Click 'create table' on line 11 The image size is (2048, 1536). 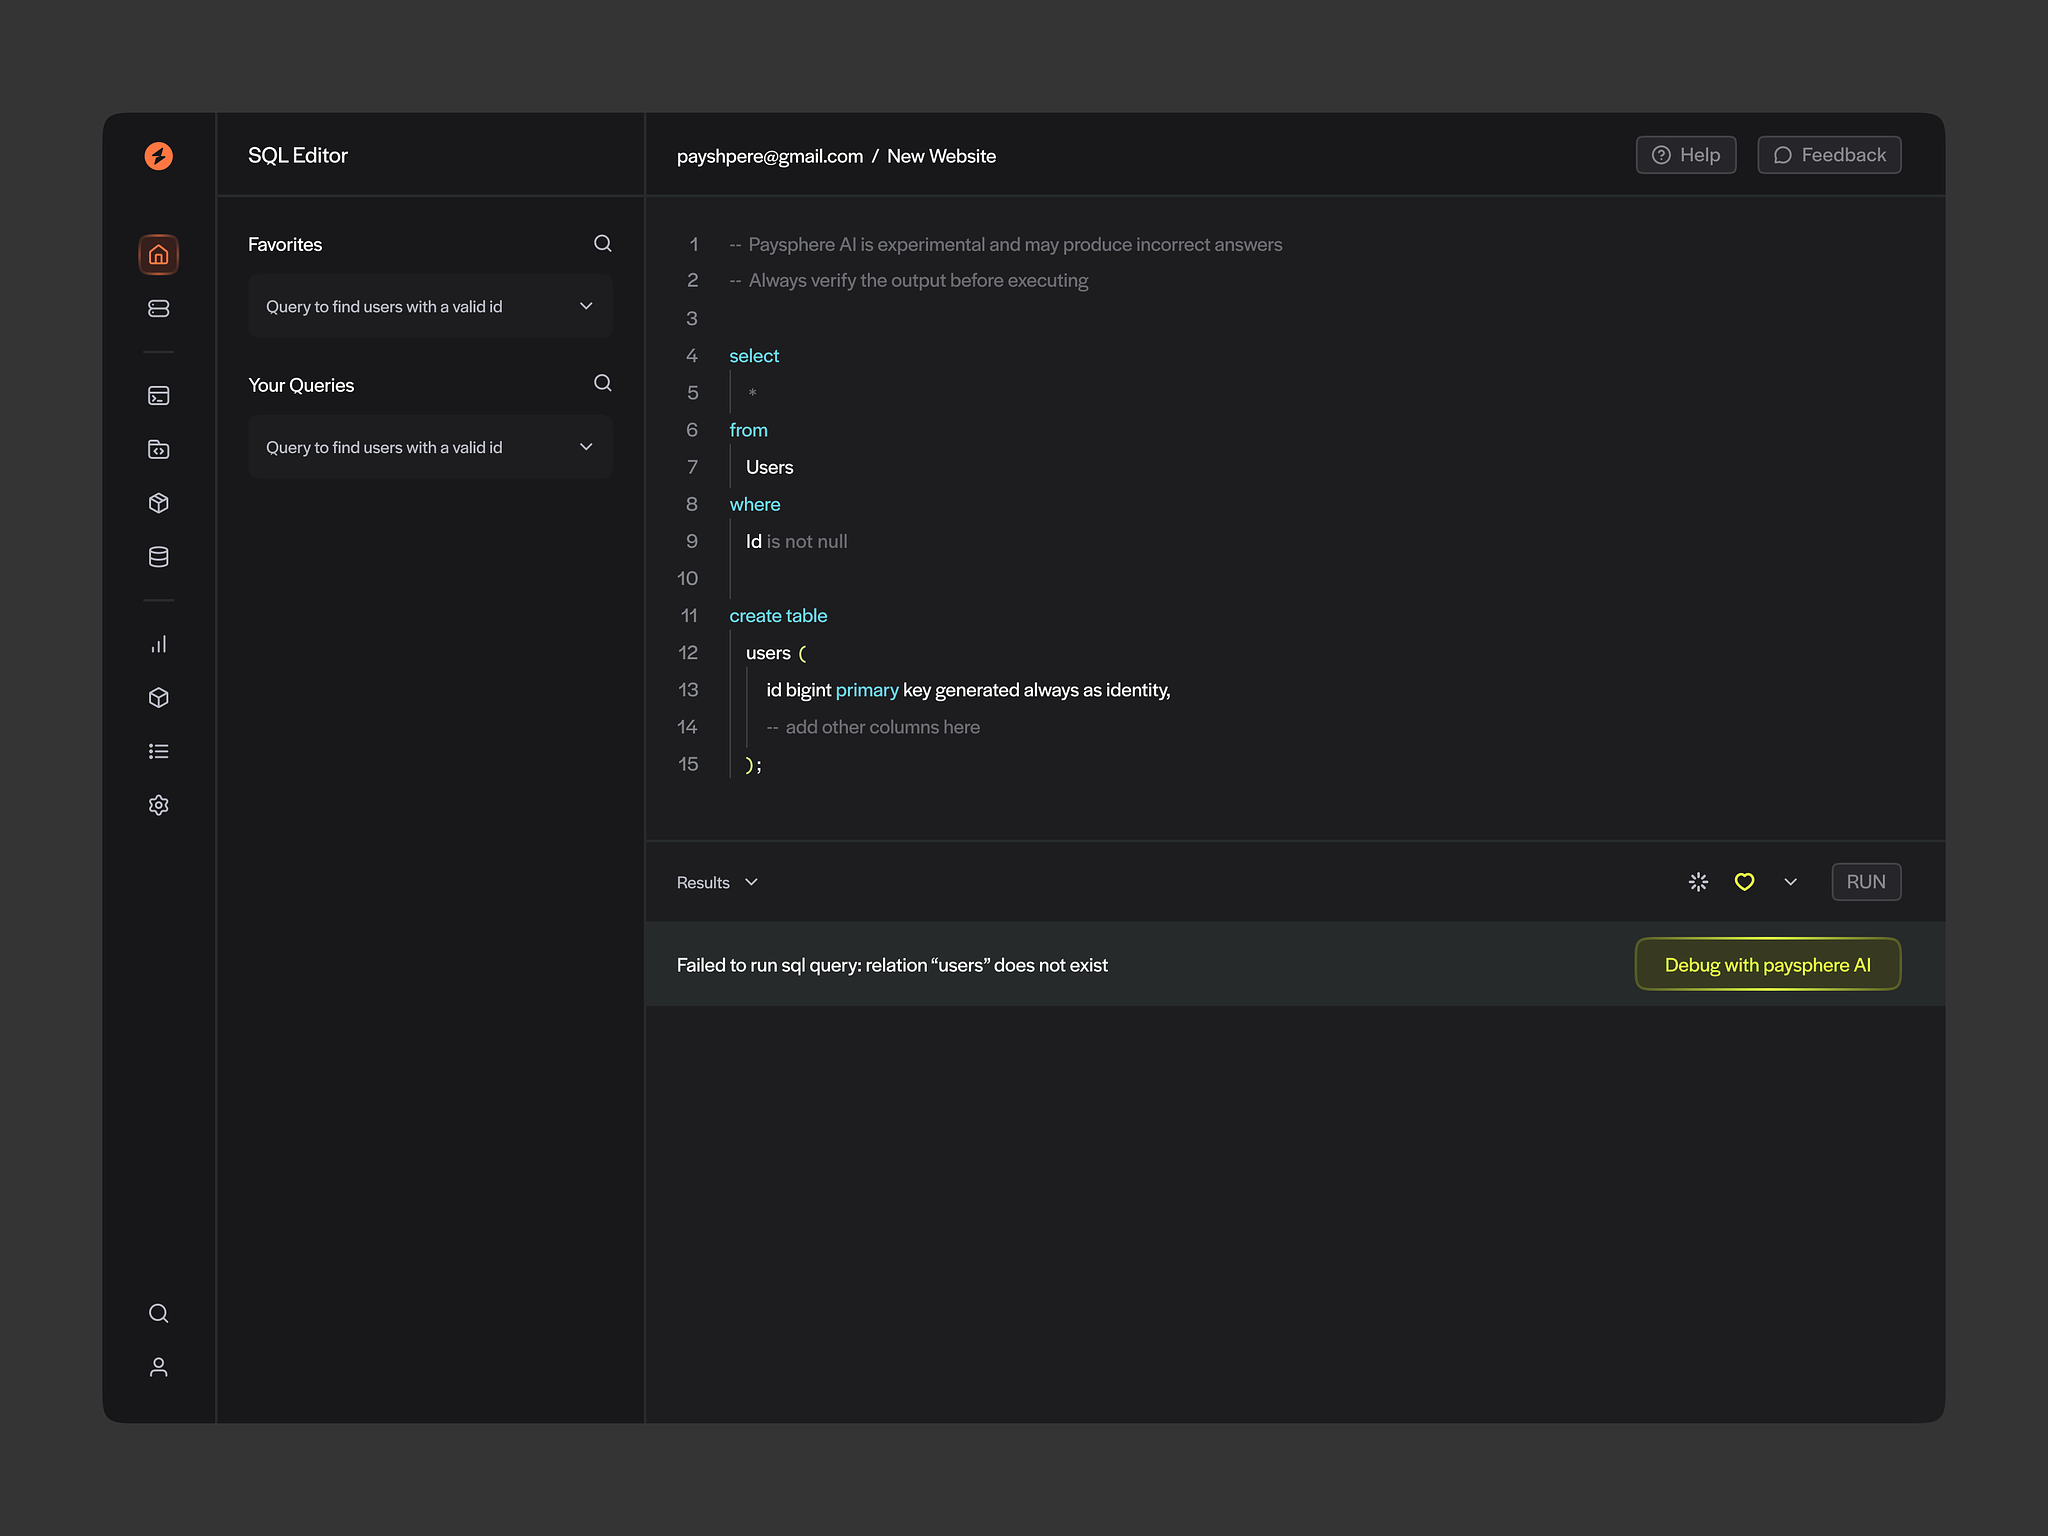coord(778,615)
